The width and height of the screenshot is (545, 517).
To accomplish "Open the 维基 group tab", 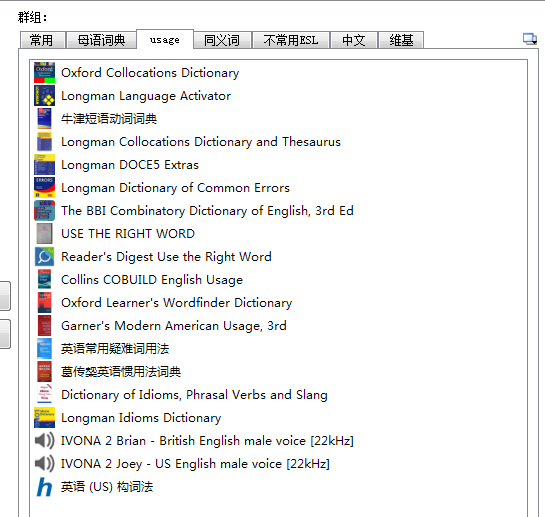I will tap(401, 40).
